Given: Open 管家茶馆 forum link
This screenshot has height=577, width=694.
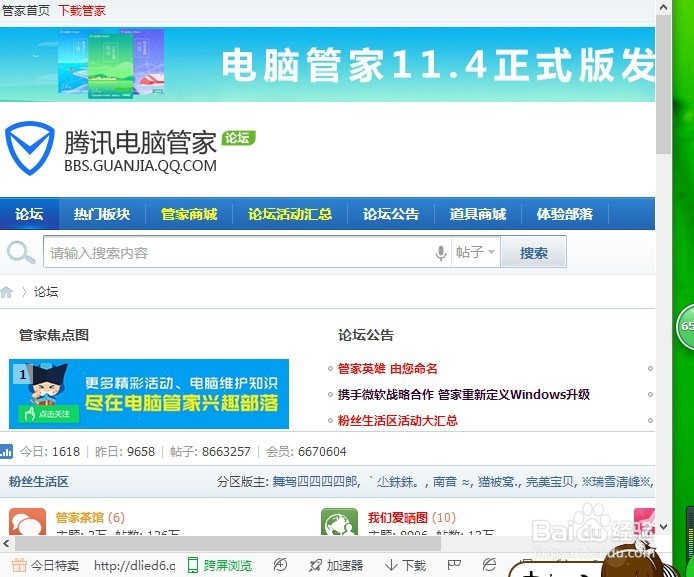Looking at the screenshot, I should 80,517.
